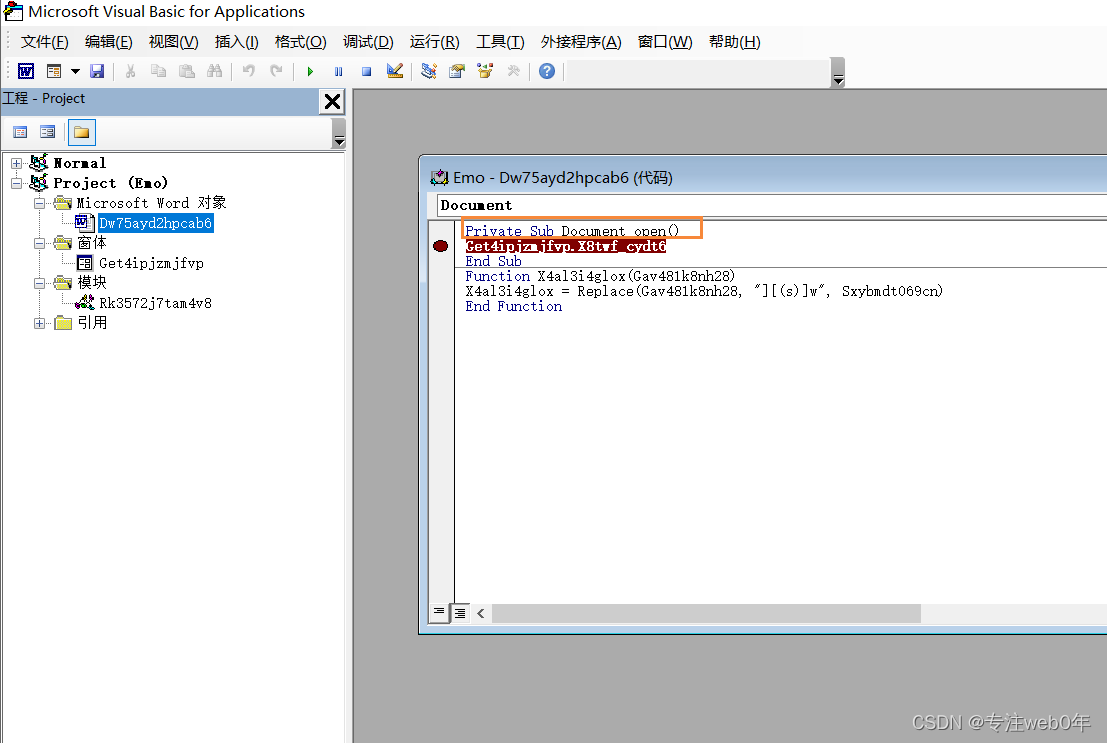Click the Function X4al3i4glox code line
Image resolution: width=1107 pixels, height=743 pixels.
point(600,276)
